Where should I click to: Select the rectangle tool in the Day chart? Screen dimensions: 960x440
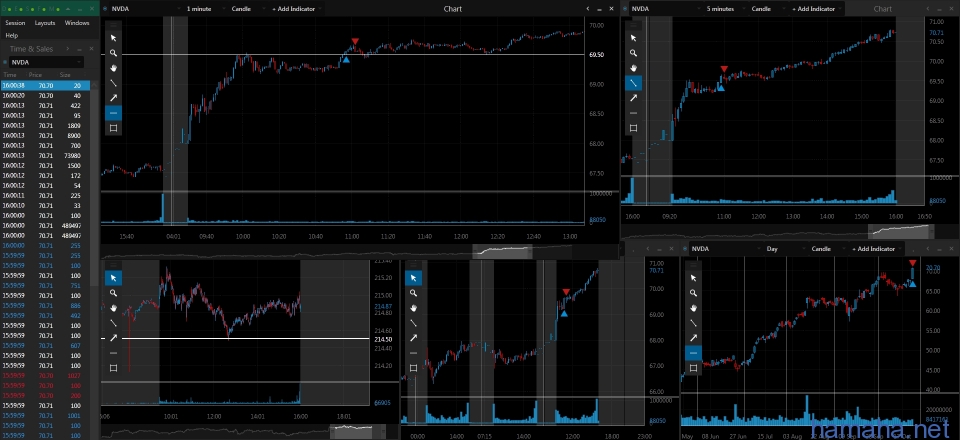[x=693, y=368]
